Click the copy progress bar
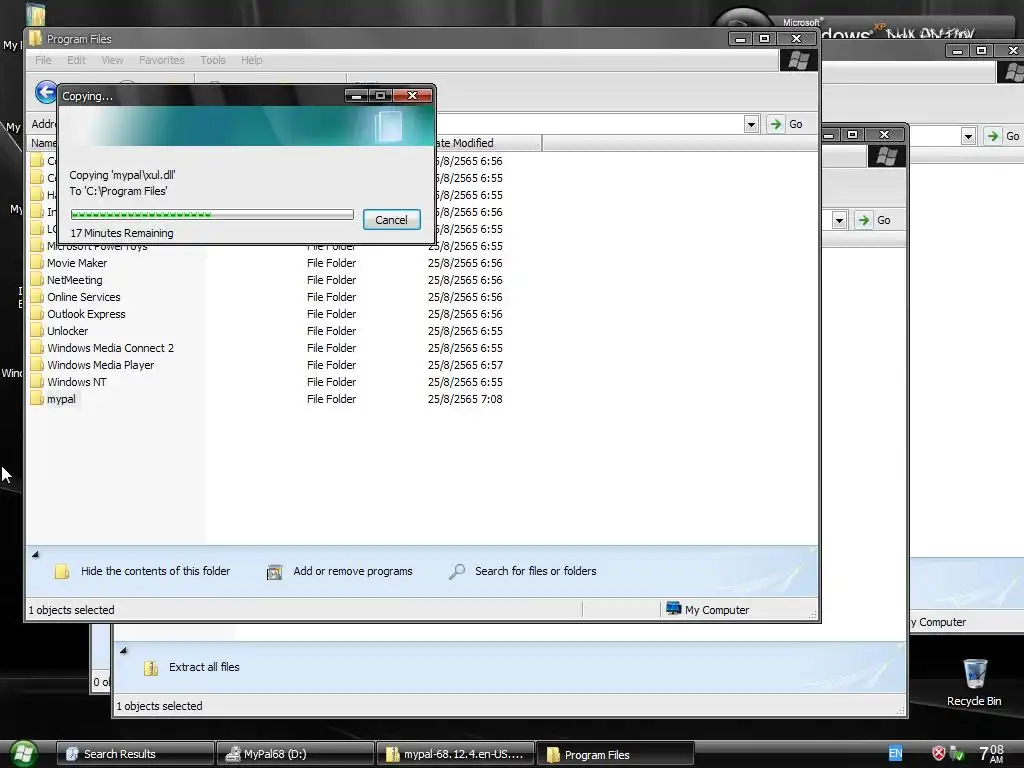1024x768 pixels. pyautogui.click(x=212, y=214)
